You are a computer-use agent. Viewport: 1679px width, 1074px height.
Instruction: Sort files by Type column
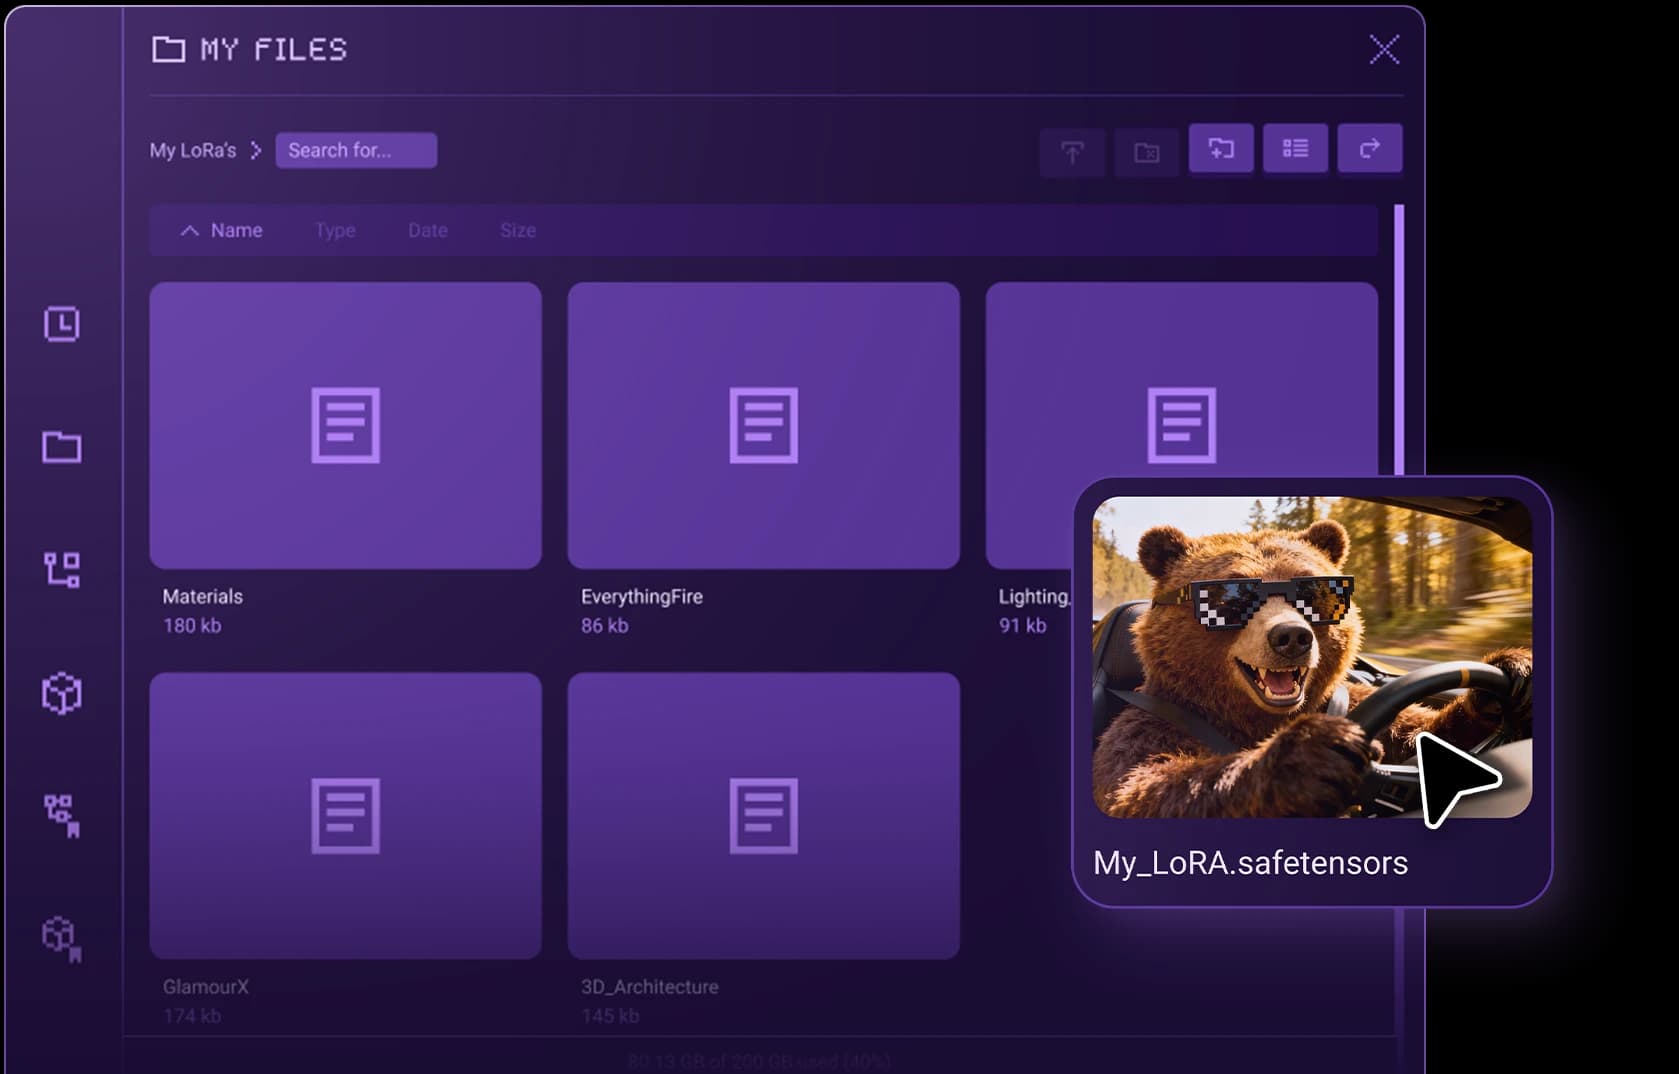[335, 230]
